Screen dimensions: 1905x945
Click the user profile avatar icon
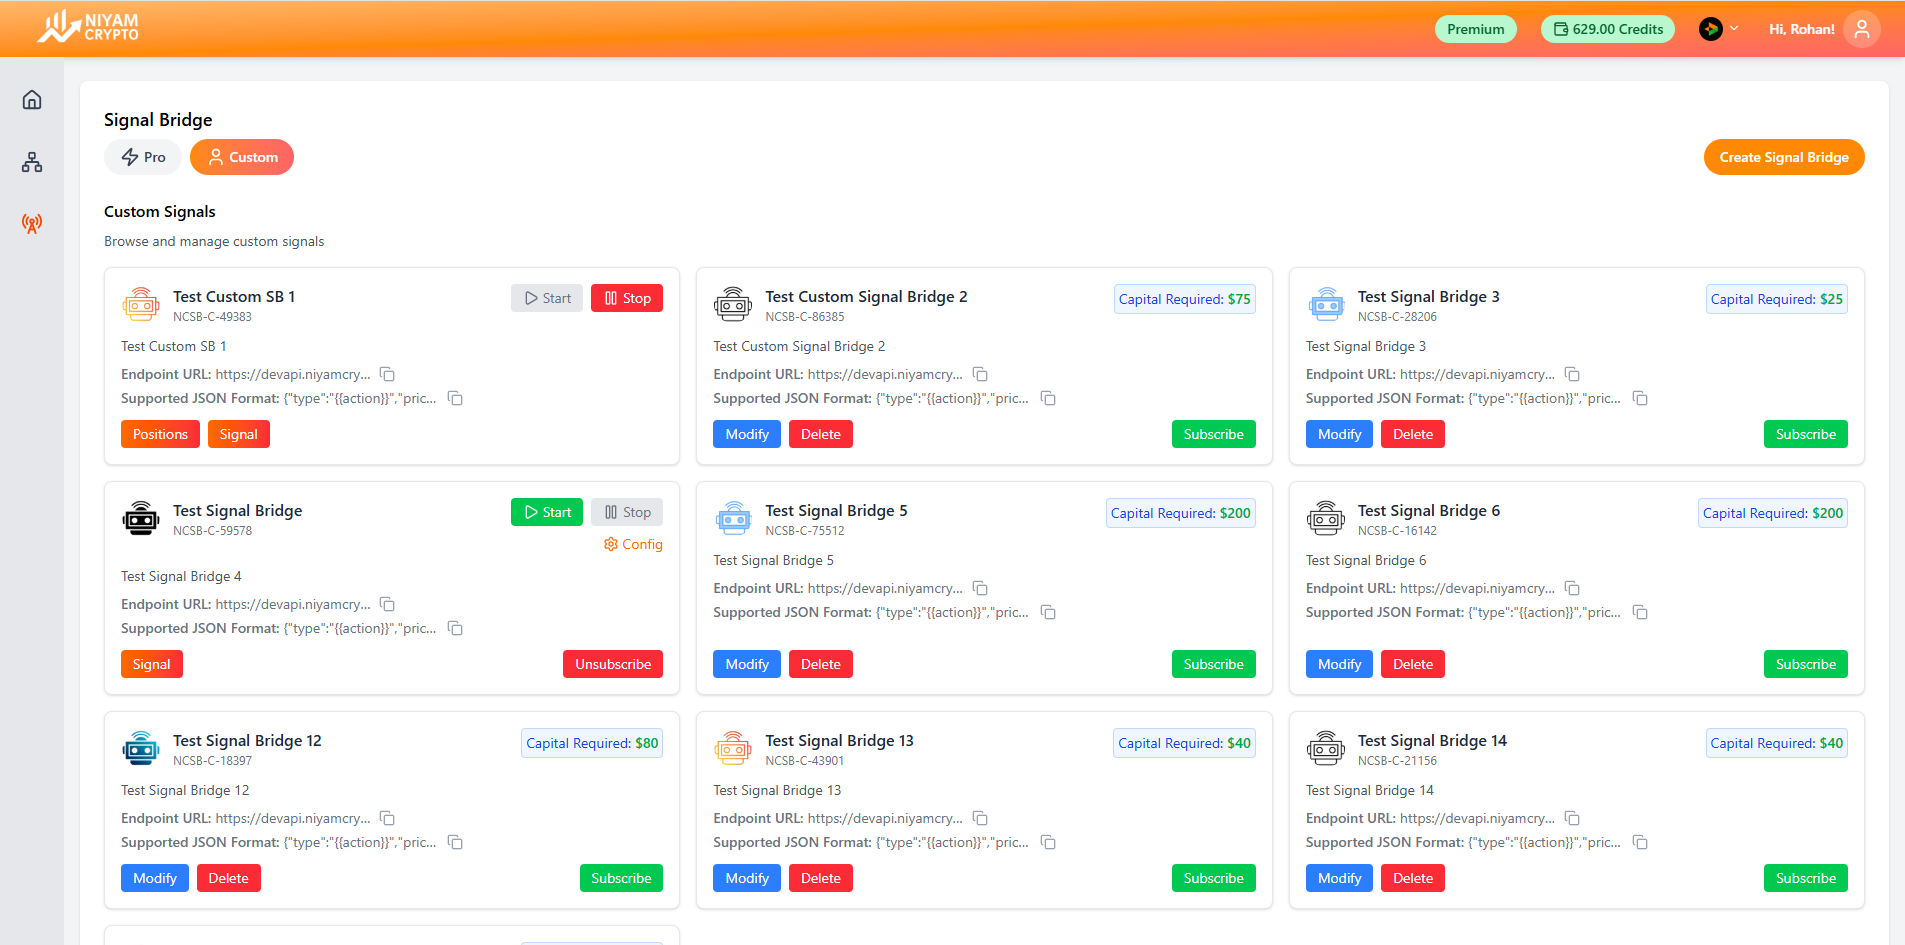[x=1861, y=29]
